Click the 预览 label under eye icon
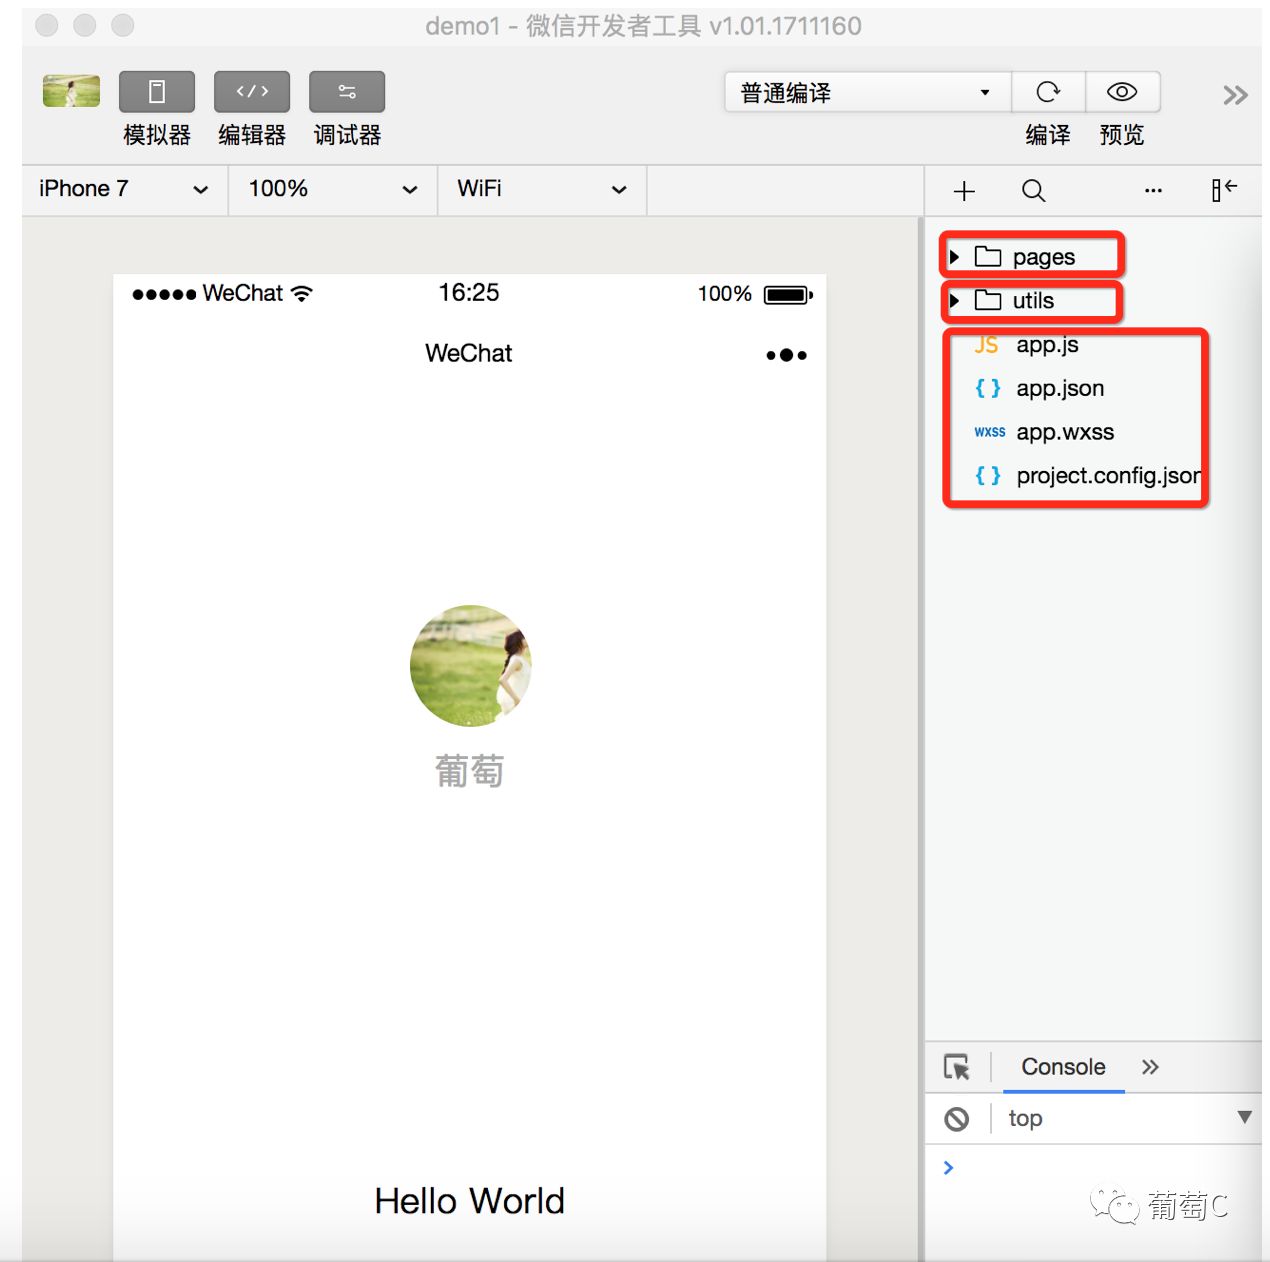Viewport: 1270px width, 1262px height. click(1122, 135)
